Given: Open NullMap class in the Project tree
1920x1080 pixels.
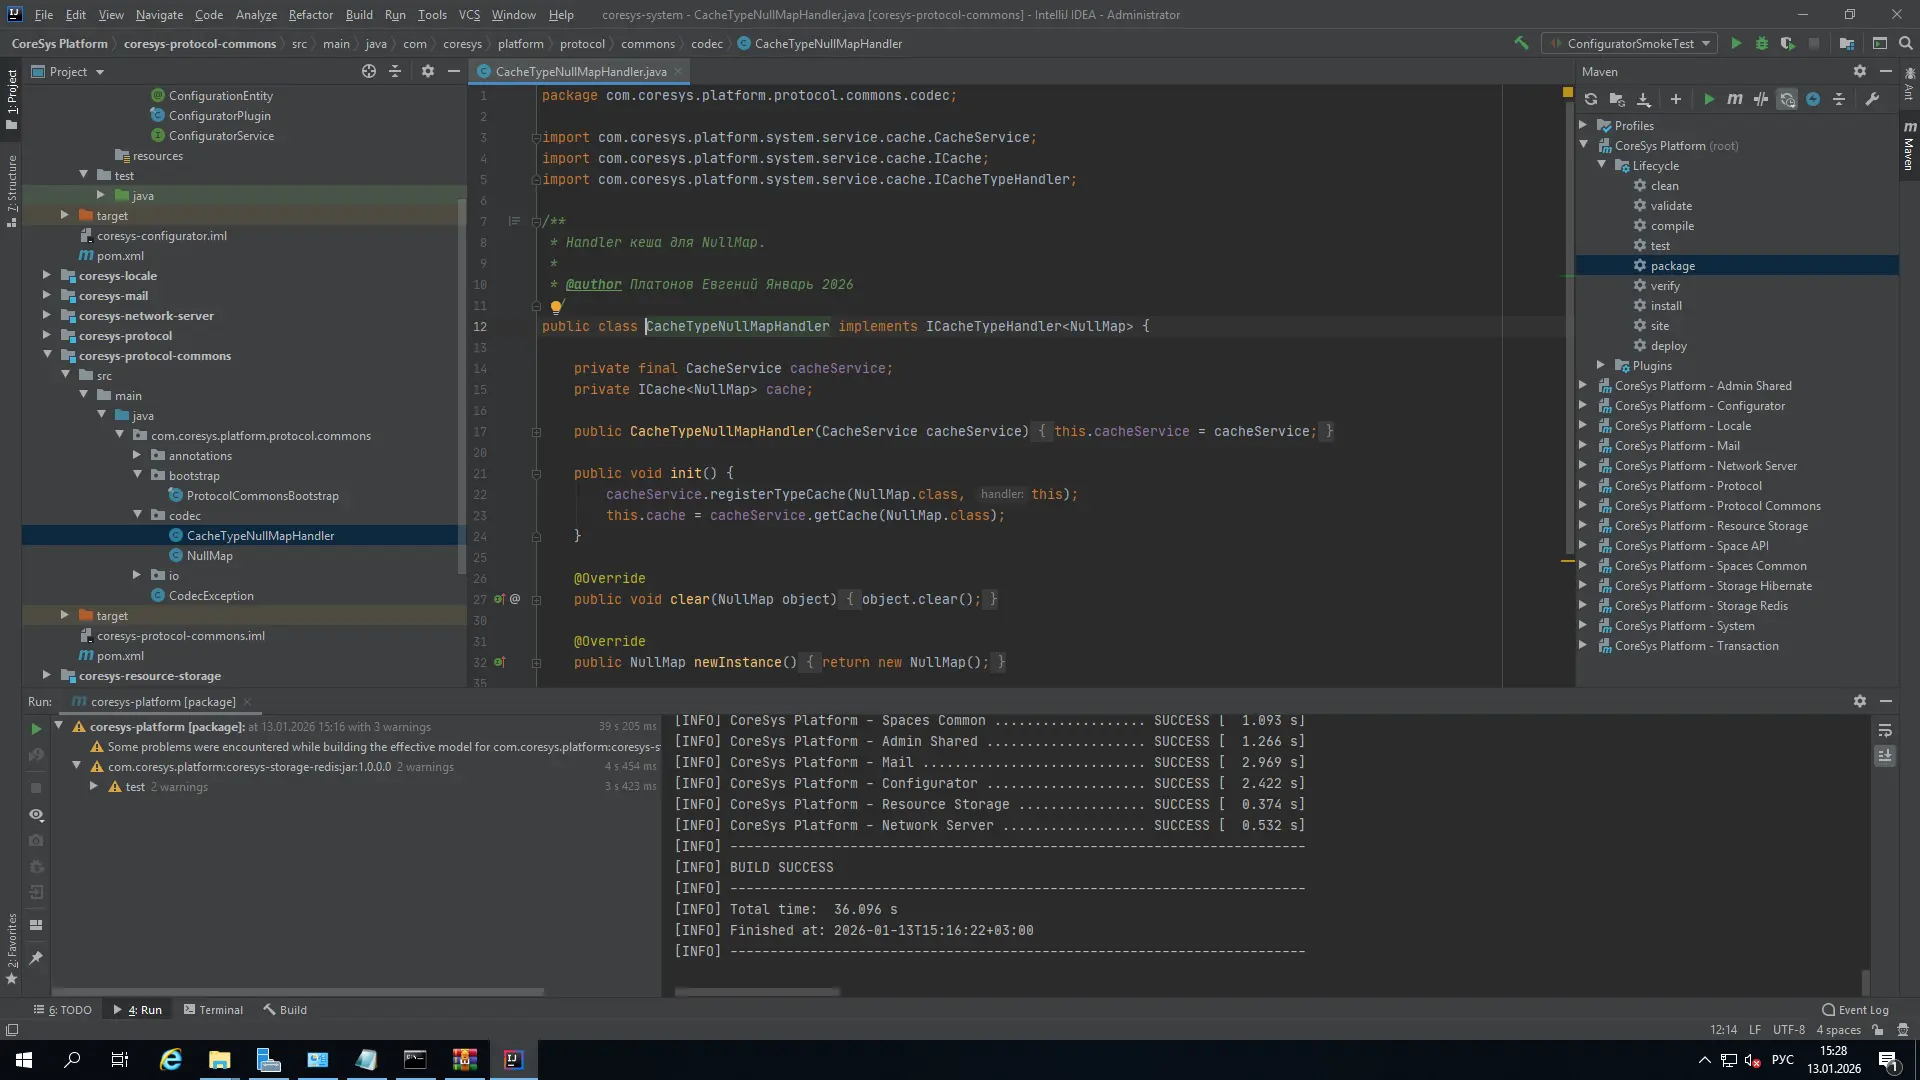Looking at the screenshot, I should (209, 556).
